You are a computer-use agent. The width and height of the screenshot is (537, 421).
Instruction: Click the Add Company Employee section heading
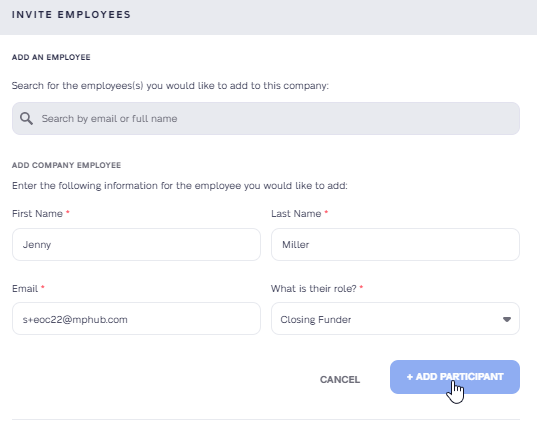[66, 165]
